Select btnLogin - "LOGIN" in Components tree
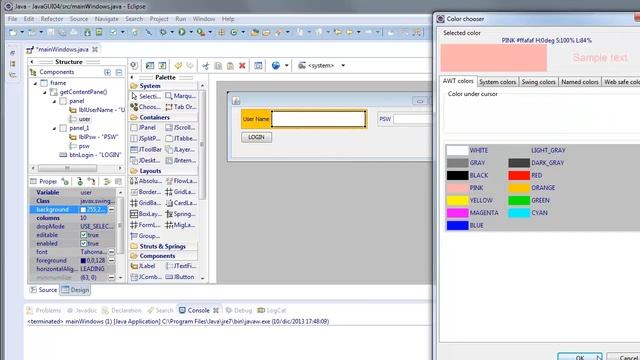The height and width of the screenshot is (360, 640). (91, 155)
